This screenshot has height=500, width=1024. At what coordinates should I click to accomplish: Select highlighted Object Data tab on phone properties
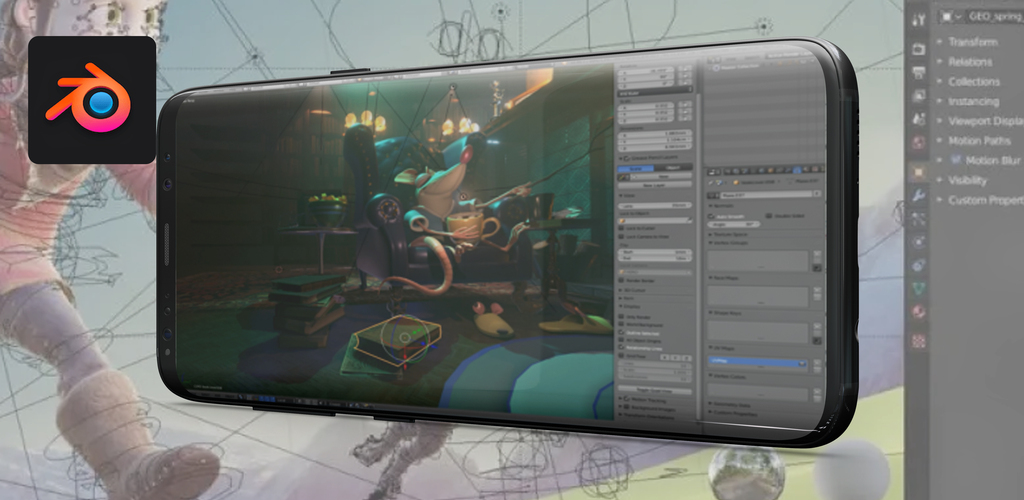click(797, 170)
